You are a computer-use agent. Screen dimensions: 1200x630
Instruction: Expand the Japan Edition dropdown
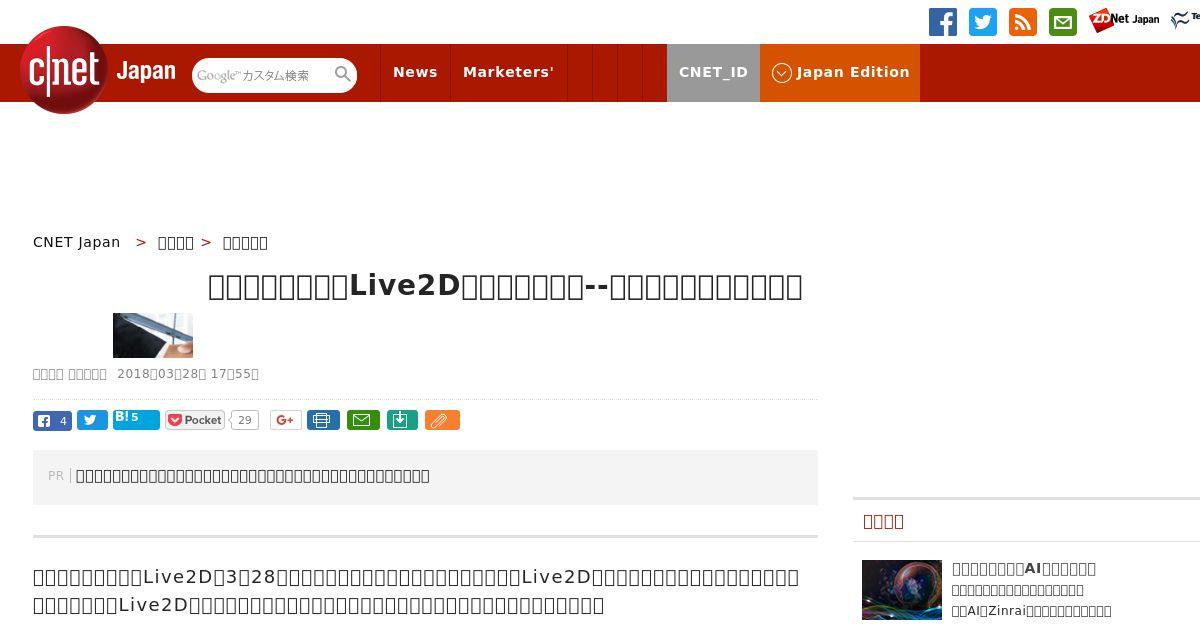pos(840,72)
